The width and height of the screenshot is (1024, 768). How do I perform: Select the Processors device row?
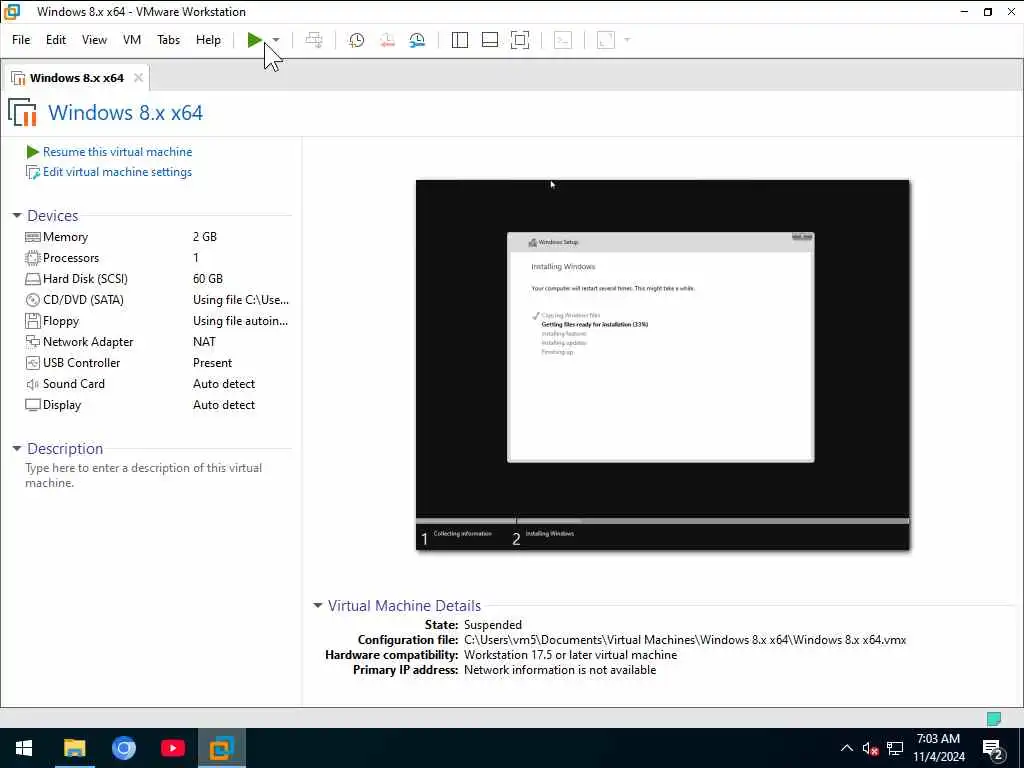(x=157, y=258)
